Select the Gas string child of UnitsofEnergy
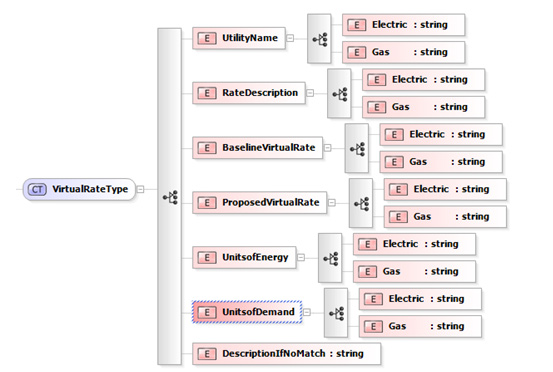Image resolution: width=553 pixels, height=372 pixels. pyautogui.click(x=414, y=272)
